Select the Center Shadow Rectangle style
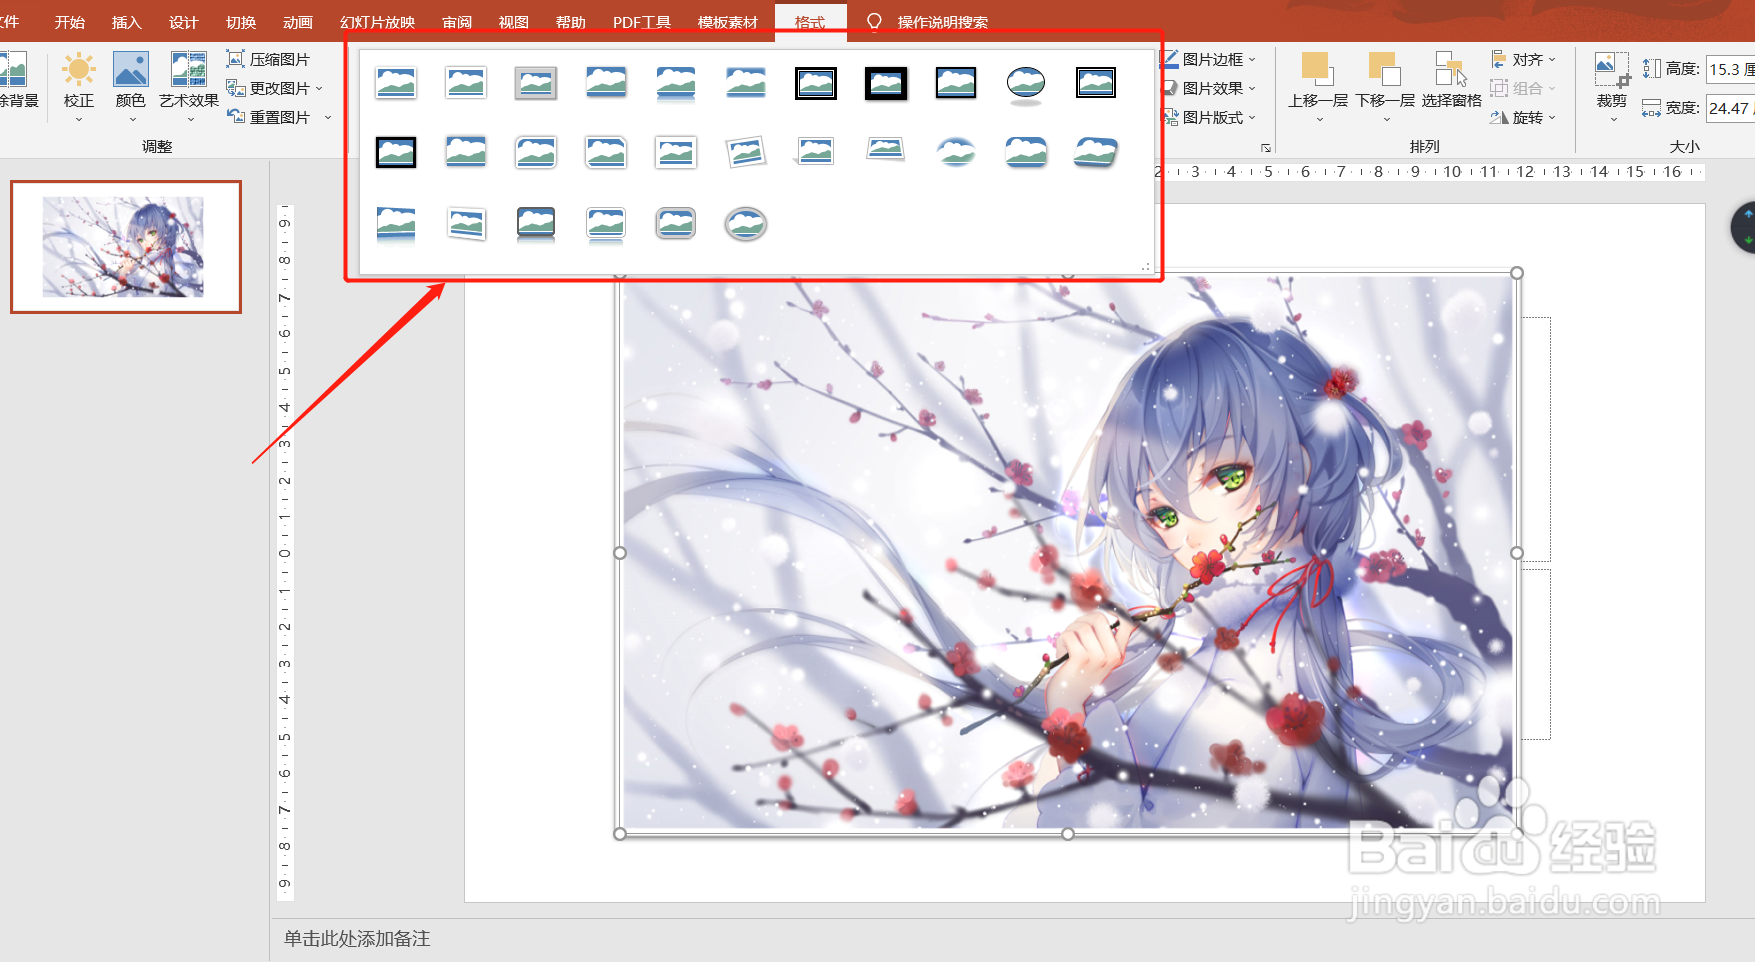1755x962 pixels. click(x=466, y=153)
